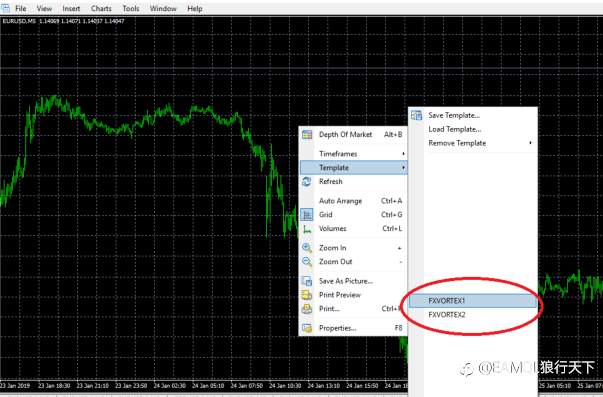Open the View menu

44,8
